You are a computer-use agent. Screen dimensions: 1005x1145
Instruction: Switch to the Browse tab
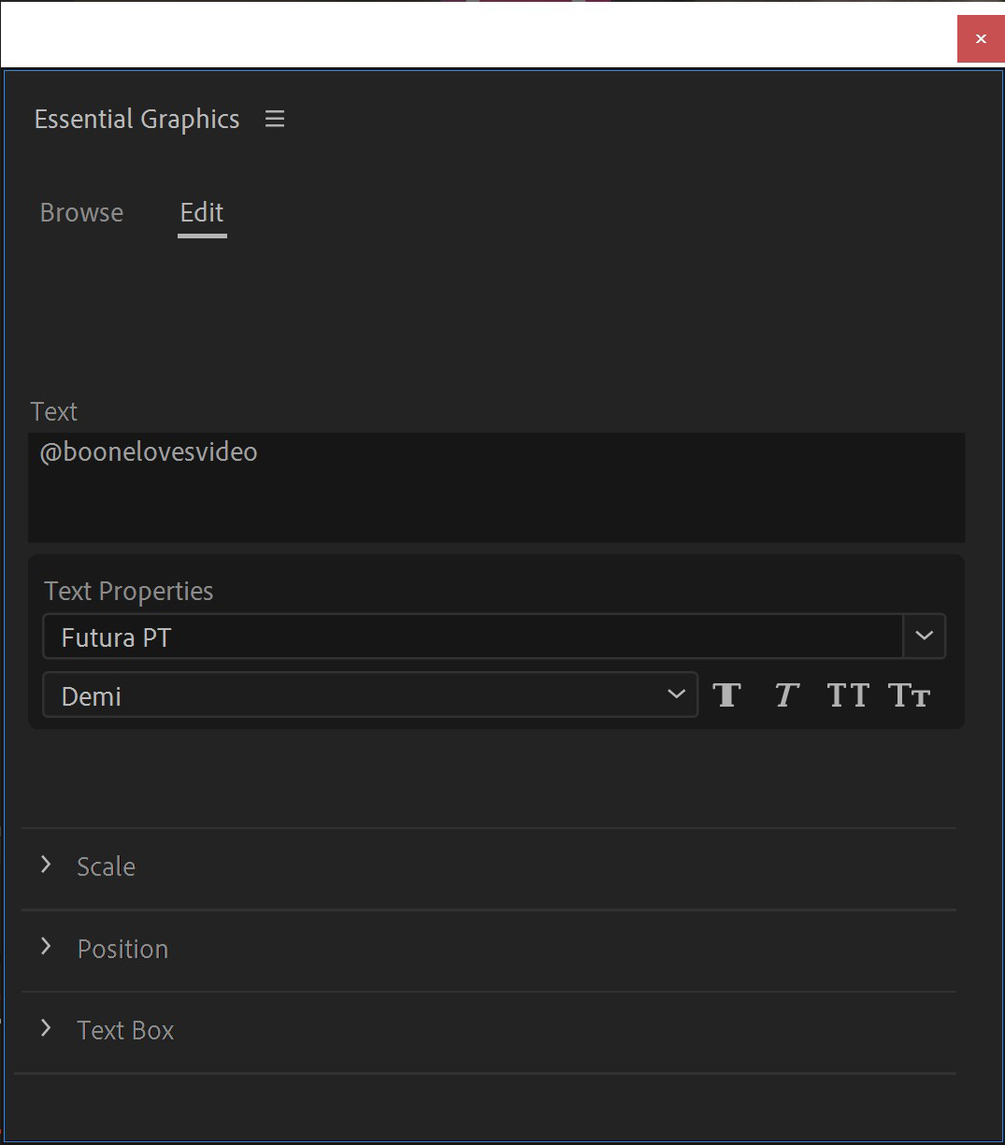[82, 213]
